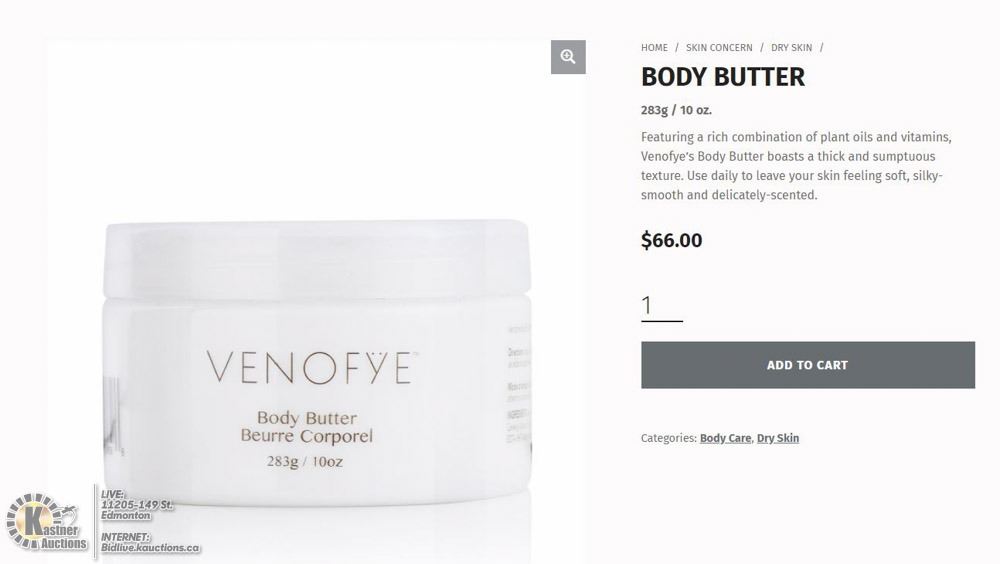This screenshot has height=564, width=1000.
Task: Click the 11205-149 St. Edmonton address text
Action: coord(136,510)
